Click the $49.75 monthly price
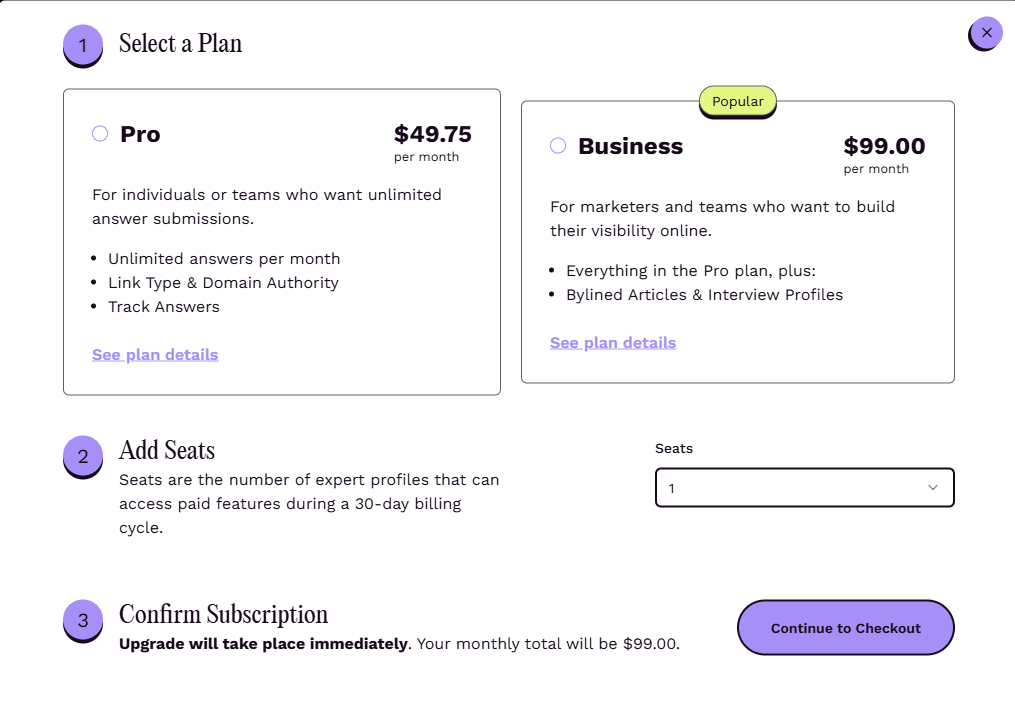The width and height of the screenshot is (1015, 712). pyautogui.click(x=433, y=133)
